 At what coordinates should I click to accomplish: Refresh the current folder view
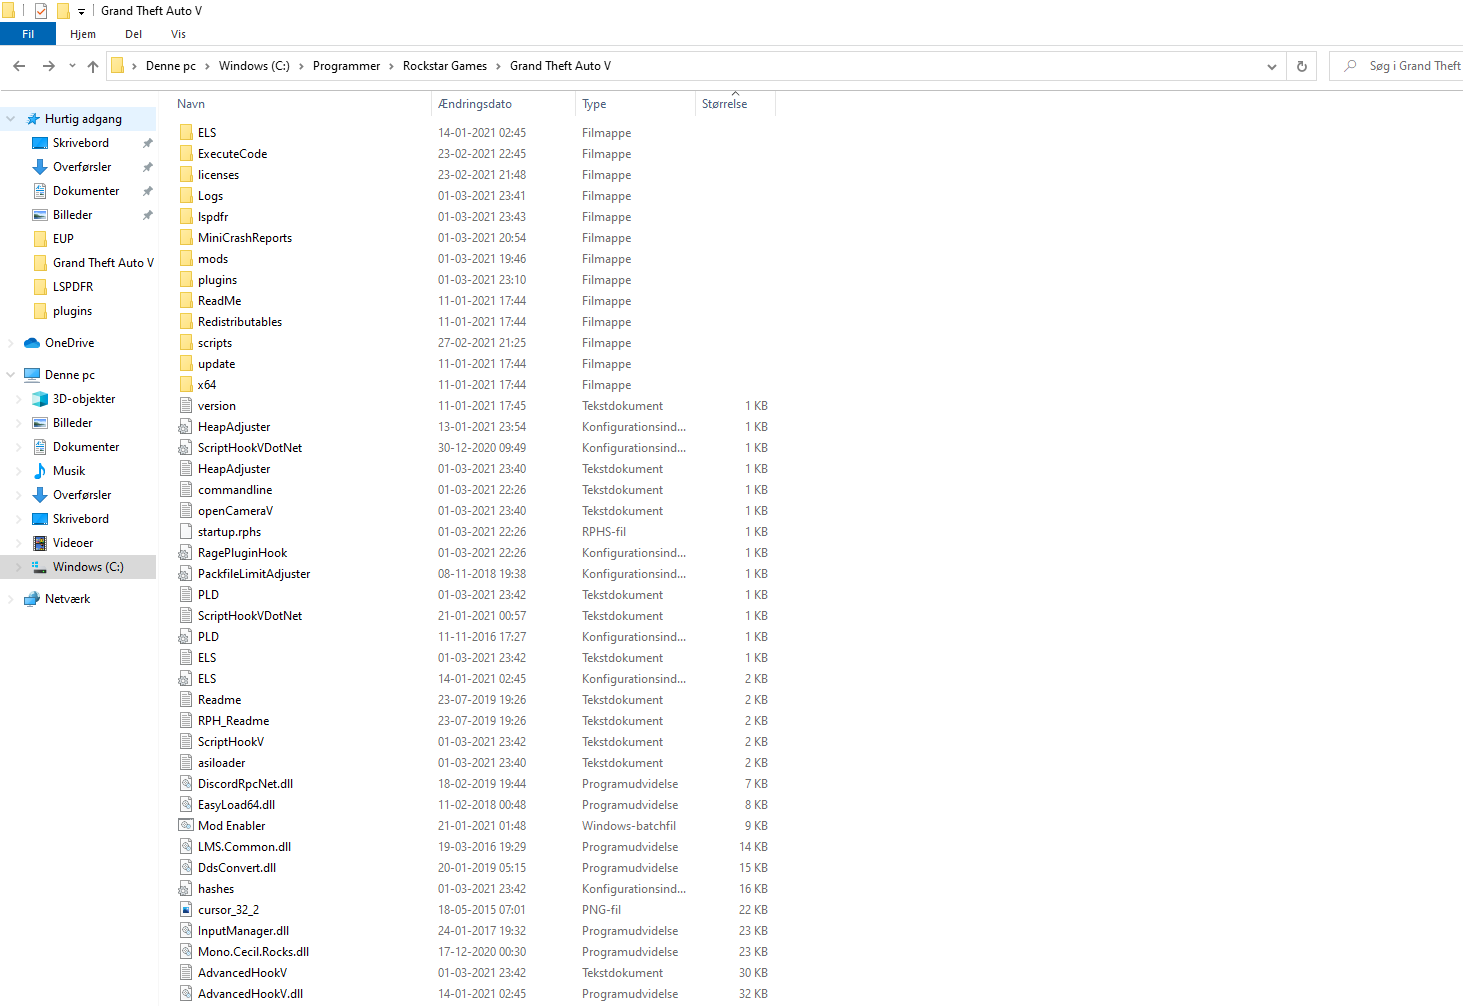click(x=1302, y=66)
